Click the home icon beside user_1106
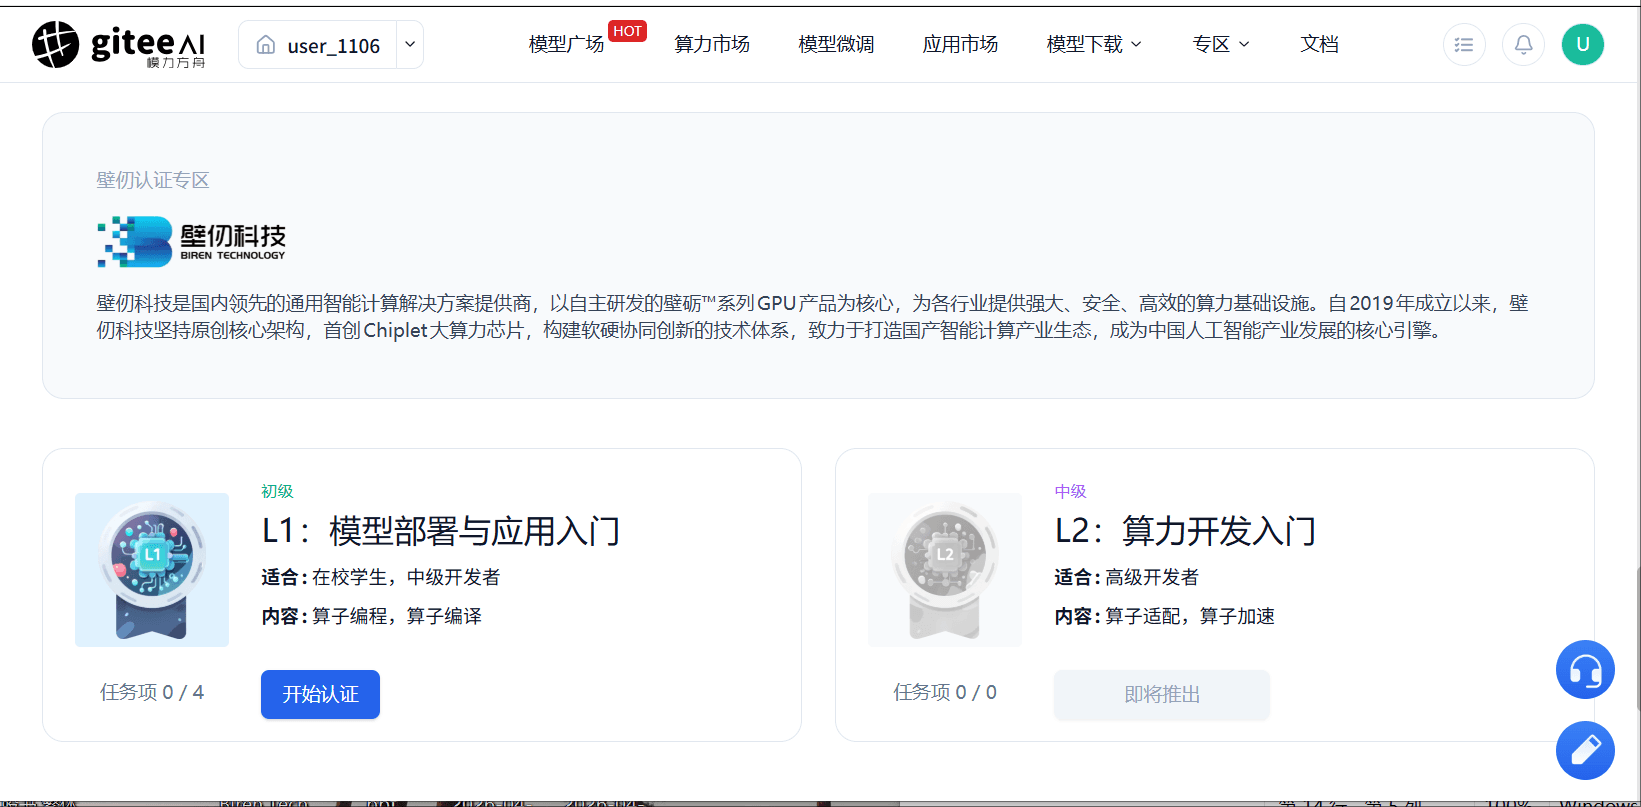 tap(266, 45)
